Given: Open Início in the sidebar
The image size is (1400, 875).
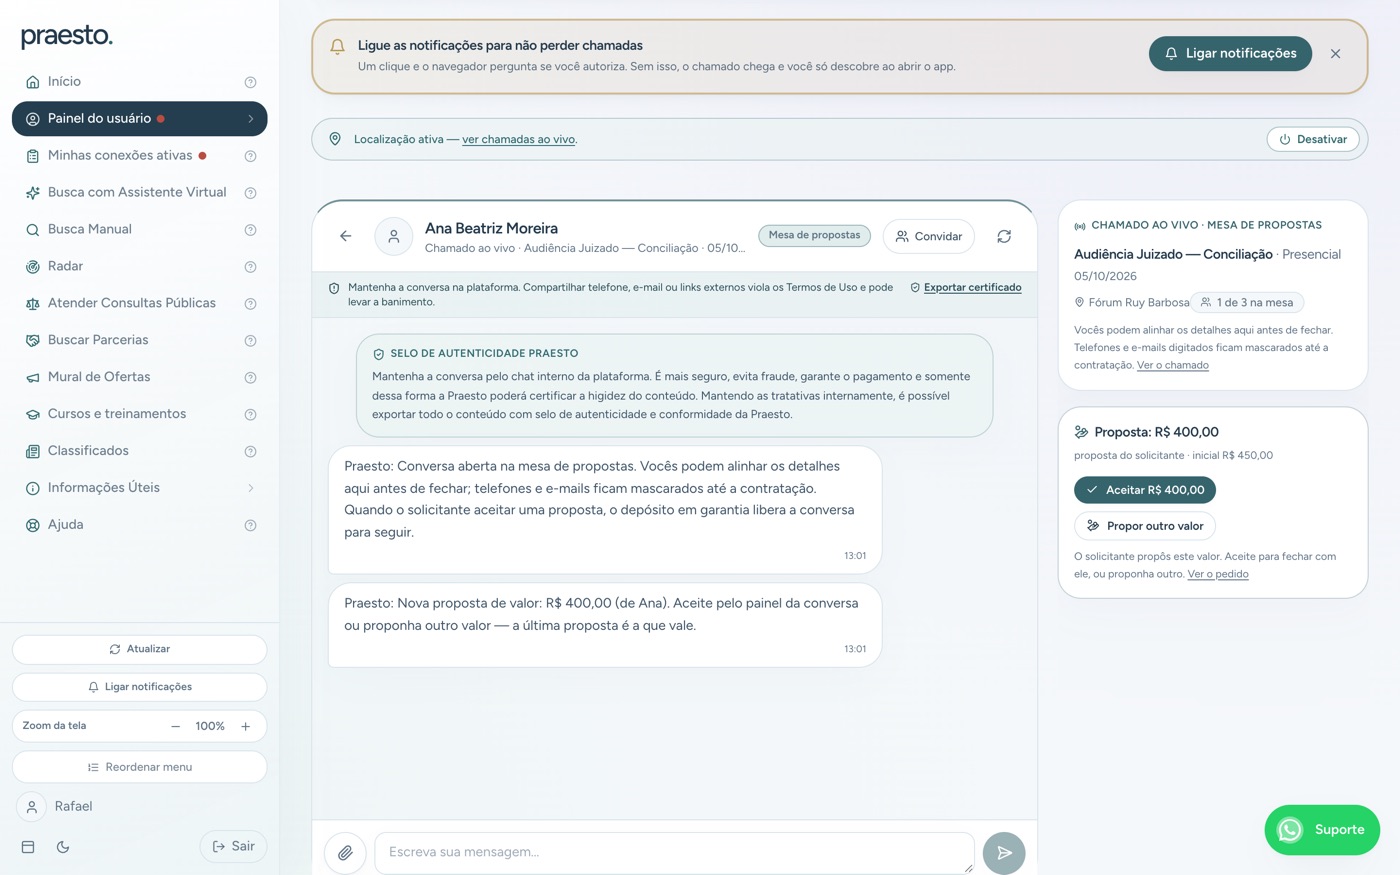Looking at the screenshot, I should (x=139, y=82).
